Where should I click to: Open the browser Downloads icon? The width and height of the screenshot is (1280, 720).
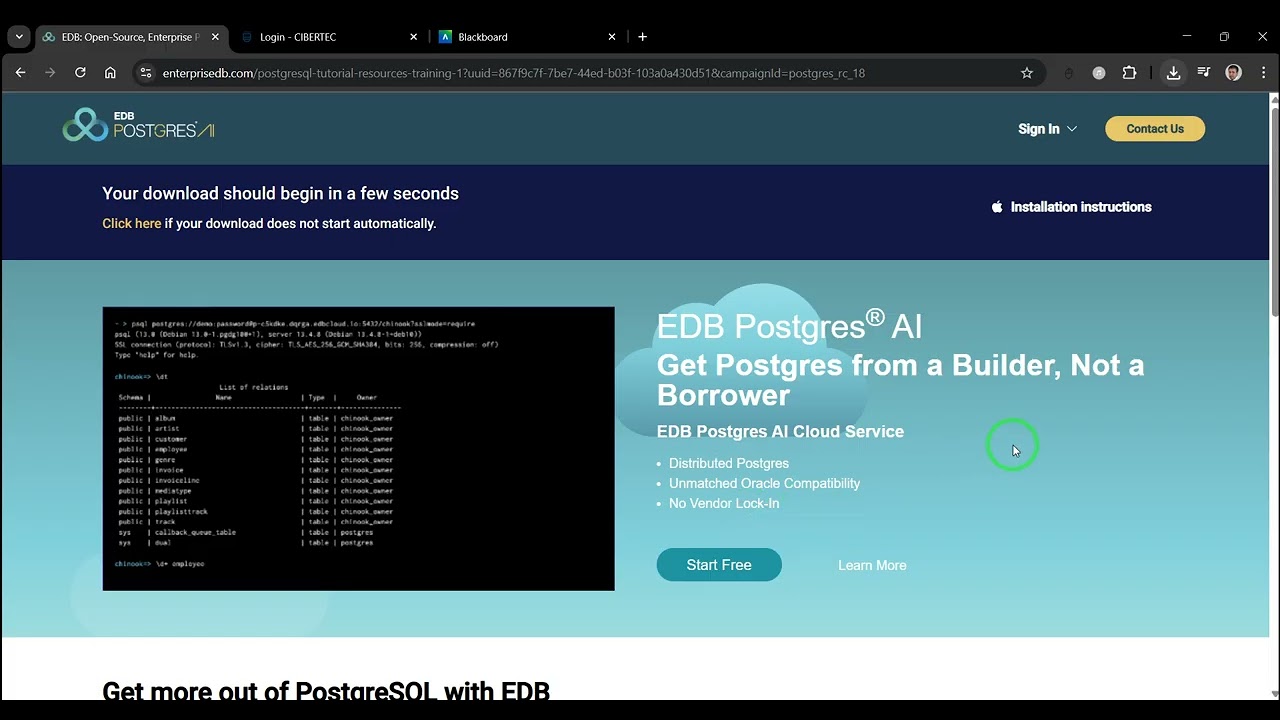click(x=1173, y=73)
